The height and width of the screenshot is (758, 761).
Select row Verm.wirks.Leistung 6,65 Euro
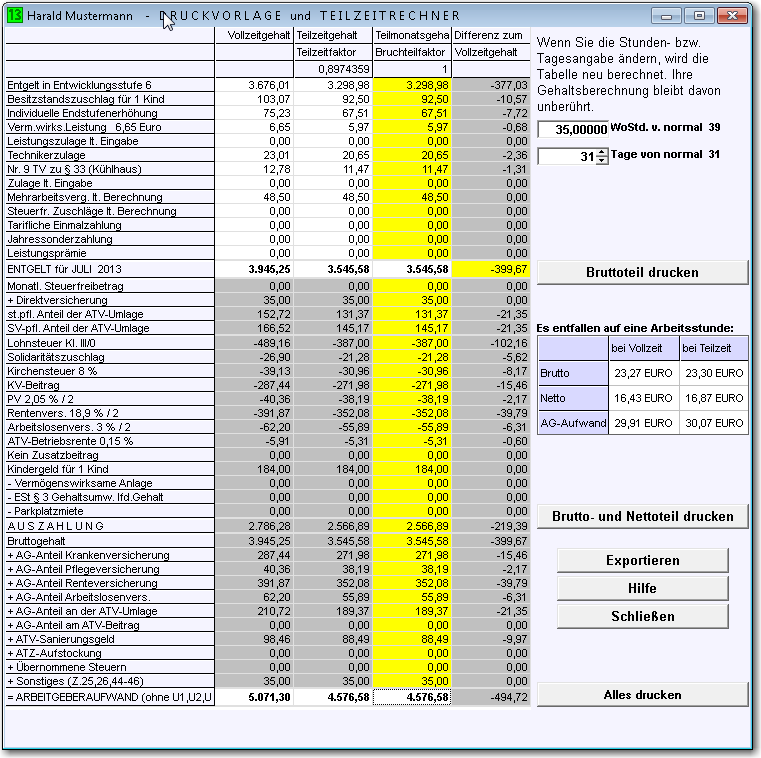click(x=110, y=127)
